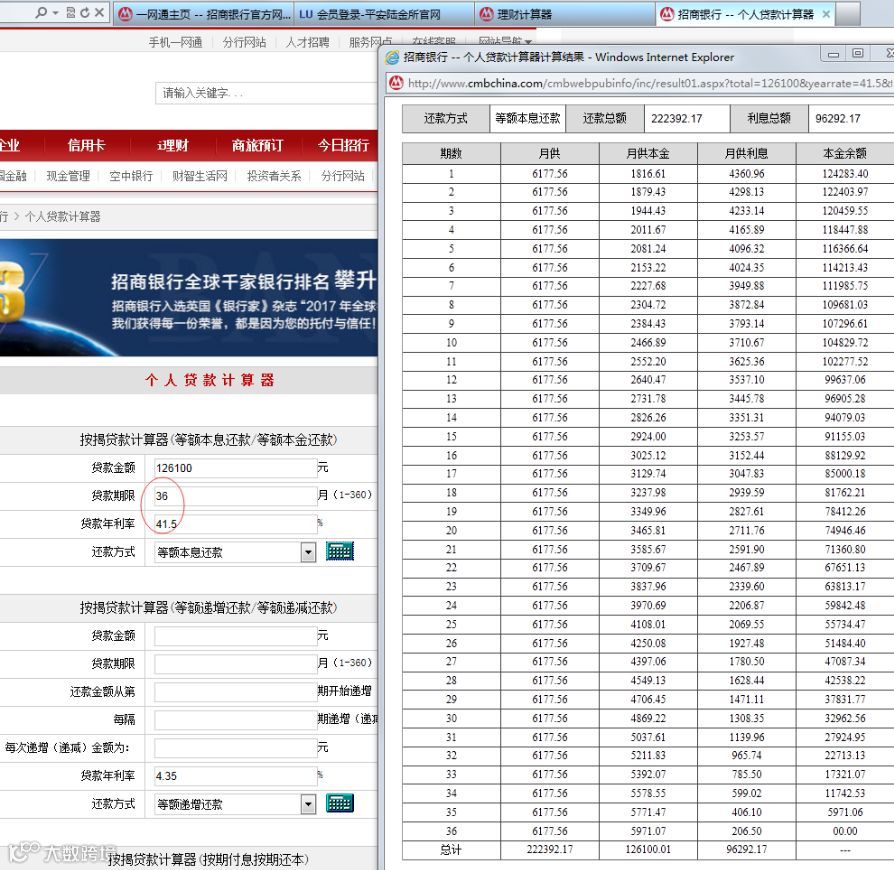Click the IE icon in popup title bar
The image size is (894, 870).
392,57
